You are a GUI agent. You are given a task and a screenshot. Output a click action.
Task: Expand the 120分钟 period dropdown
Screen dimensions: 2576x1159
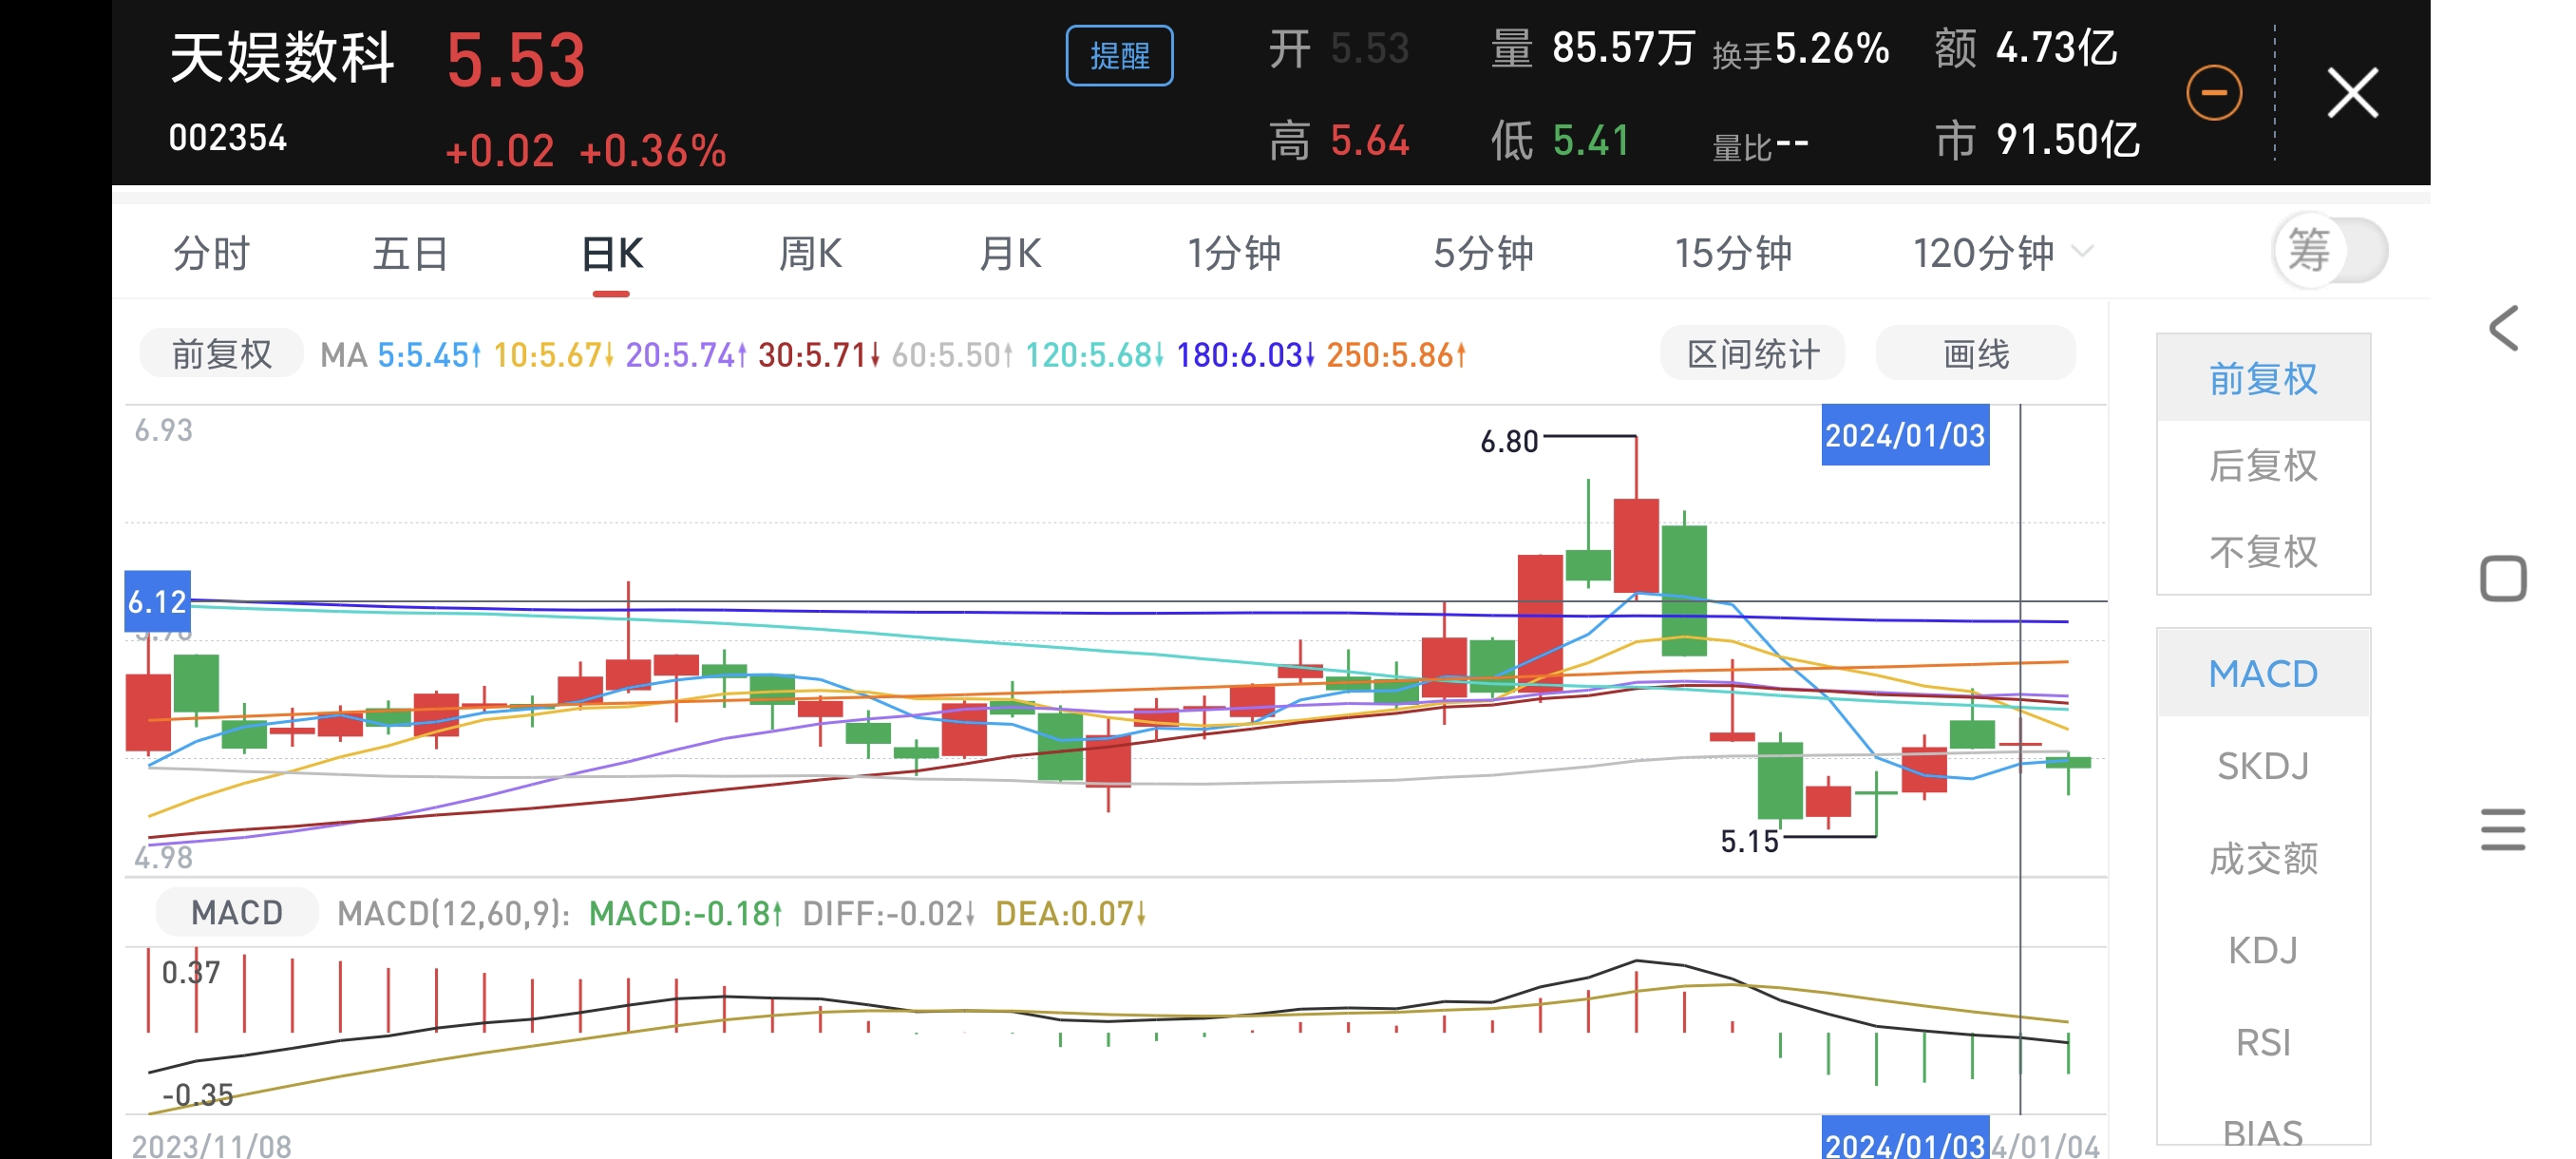[x=2000, y=253]
